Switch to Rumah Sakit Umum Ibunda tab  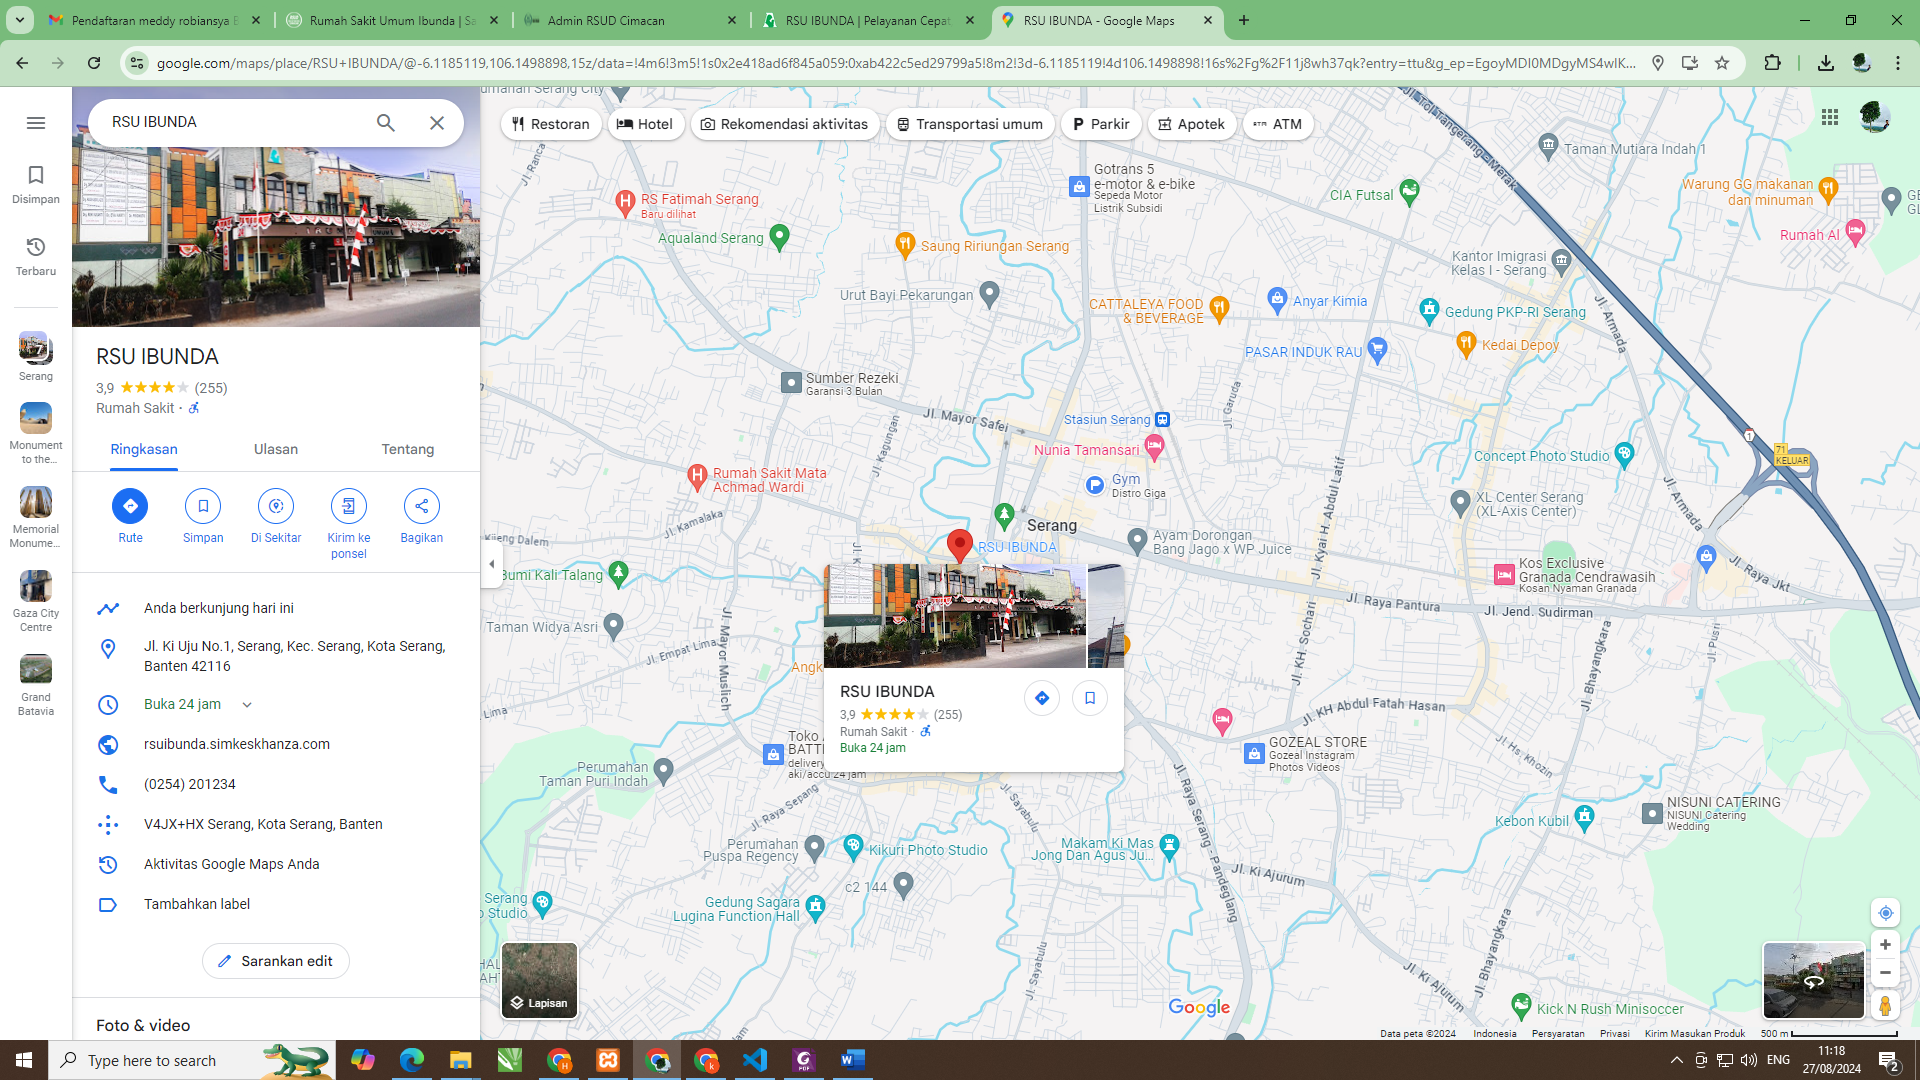point(393,20)
